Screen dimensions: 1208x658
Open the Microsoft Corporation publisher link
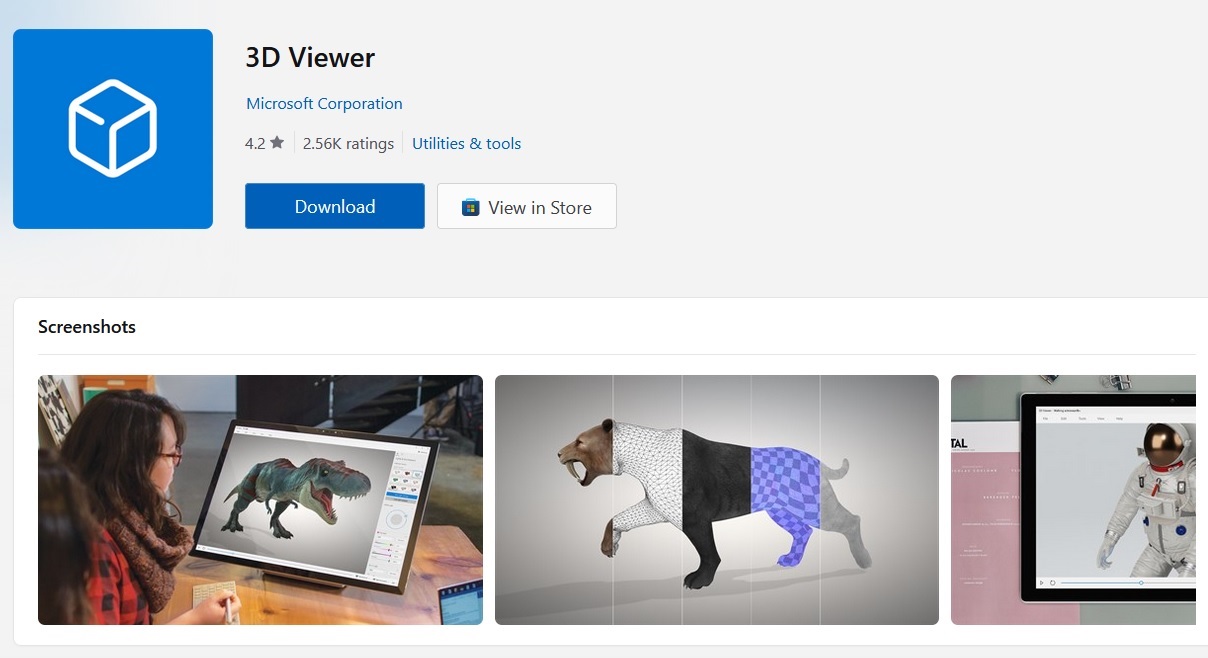[324, 103]
